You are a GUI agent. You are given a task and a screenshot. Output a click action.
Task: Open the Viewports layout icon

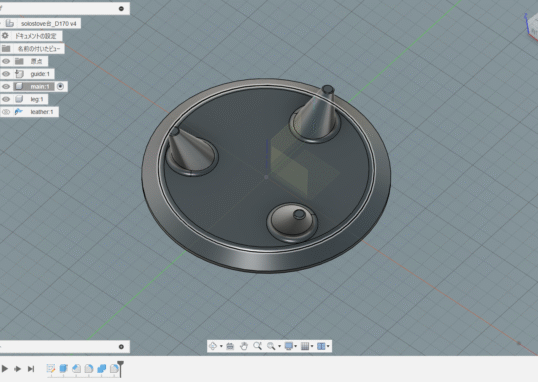(321, 346)
